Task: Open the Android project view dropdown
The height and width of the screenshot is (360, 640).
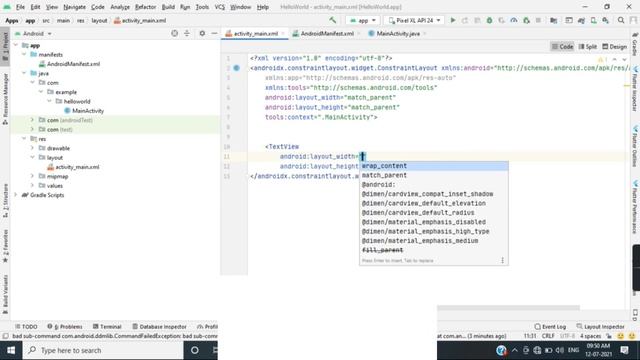Action: click(33, 33)
